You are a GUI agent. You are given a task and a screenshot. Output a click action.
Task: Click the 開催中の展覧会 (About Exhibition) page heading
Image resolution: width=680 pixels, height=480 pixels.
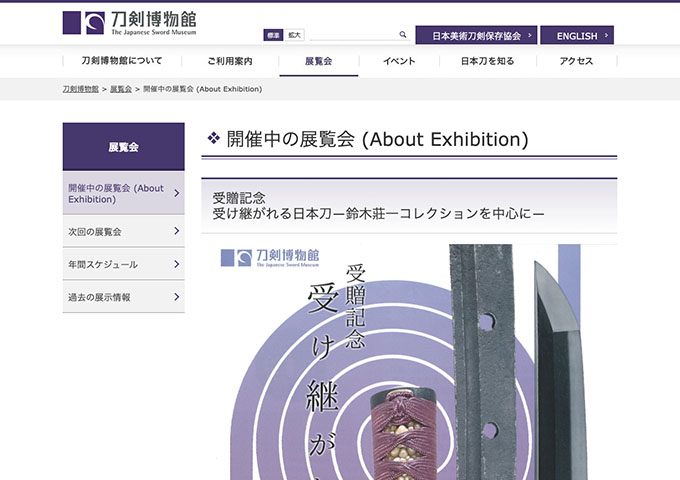pyautogui.click(x=377, y=140)
